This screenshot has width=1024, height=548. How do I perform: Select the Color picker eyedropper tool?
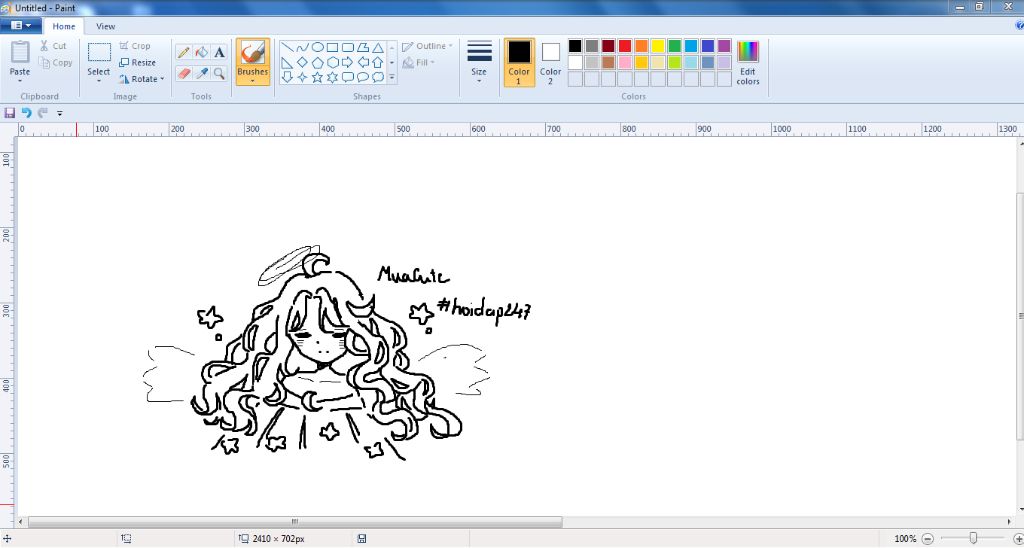point(202,73)
